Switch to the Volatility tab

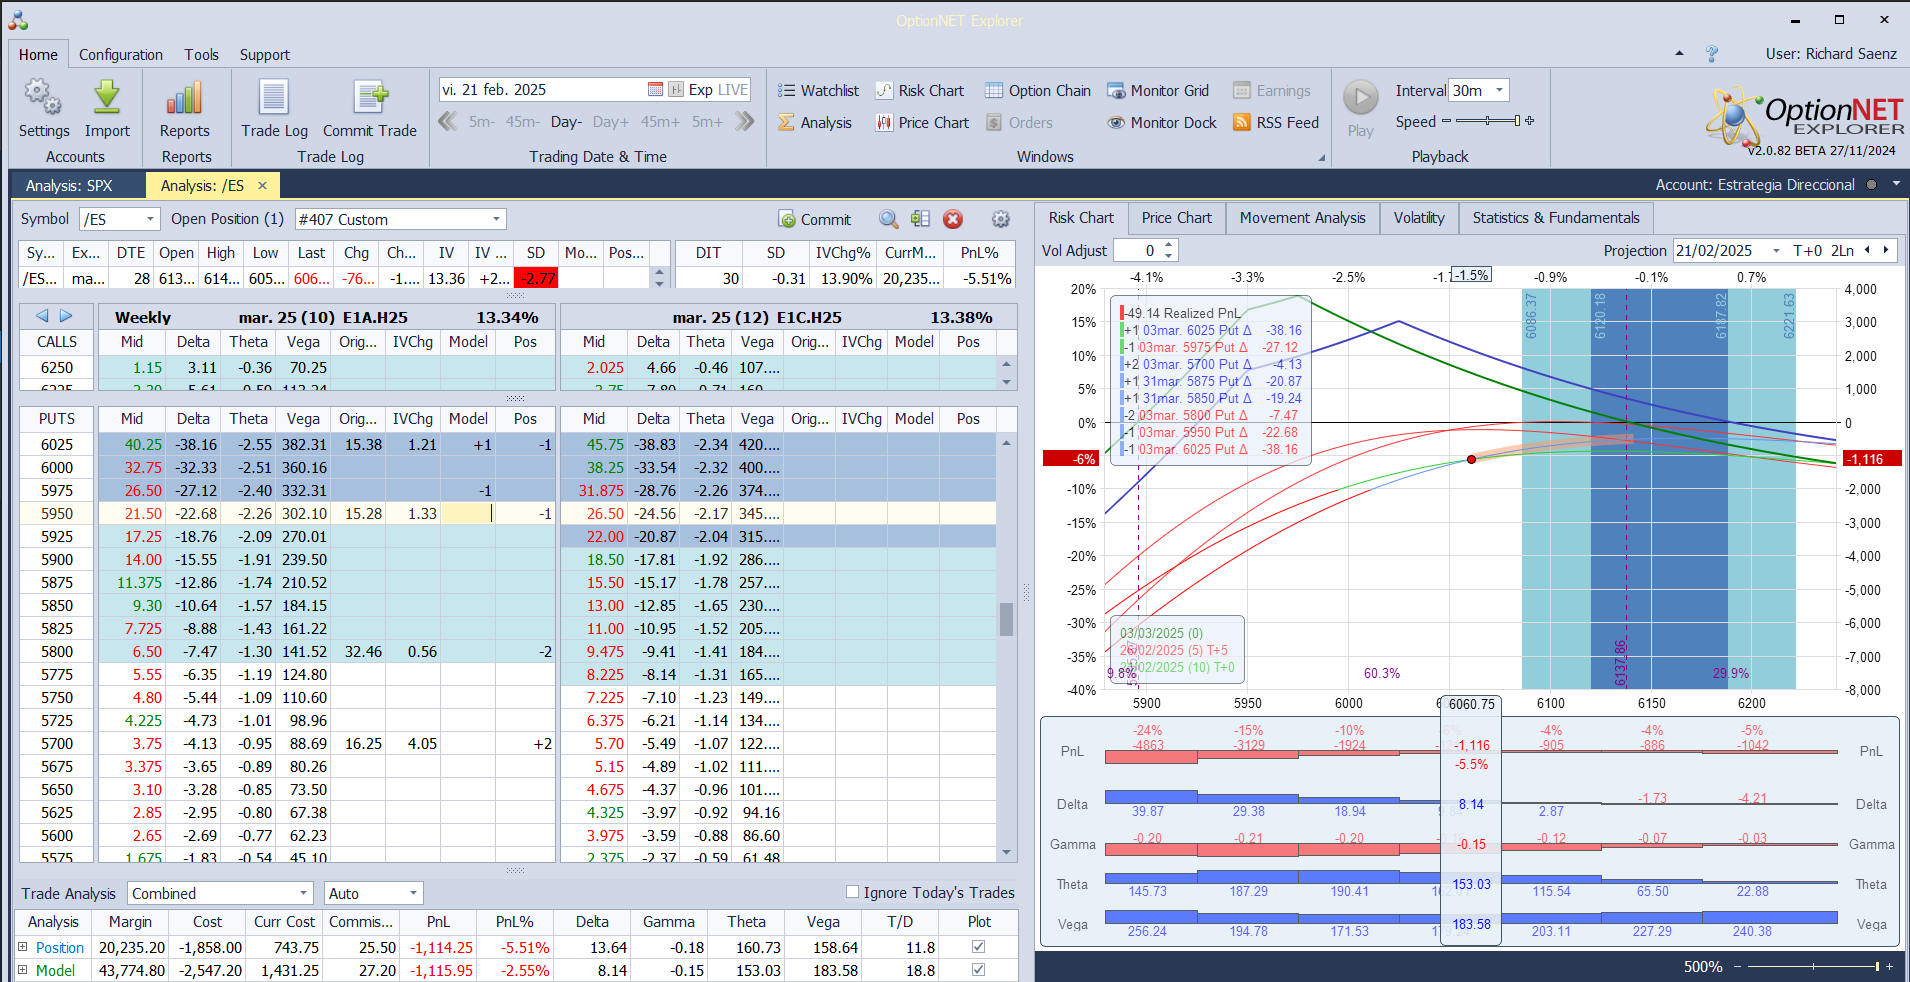pos(1419,218)
